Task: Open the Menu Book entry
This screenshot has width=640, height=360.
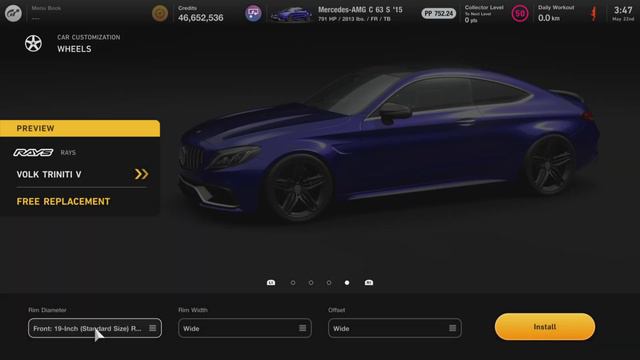Action: 46,13
